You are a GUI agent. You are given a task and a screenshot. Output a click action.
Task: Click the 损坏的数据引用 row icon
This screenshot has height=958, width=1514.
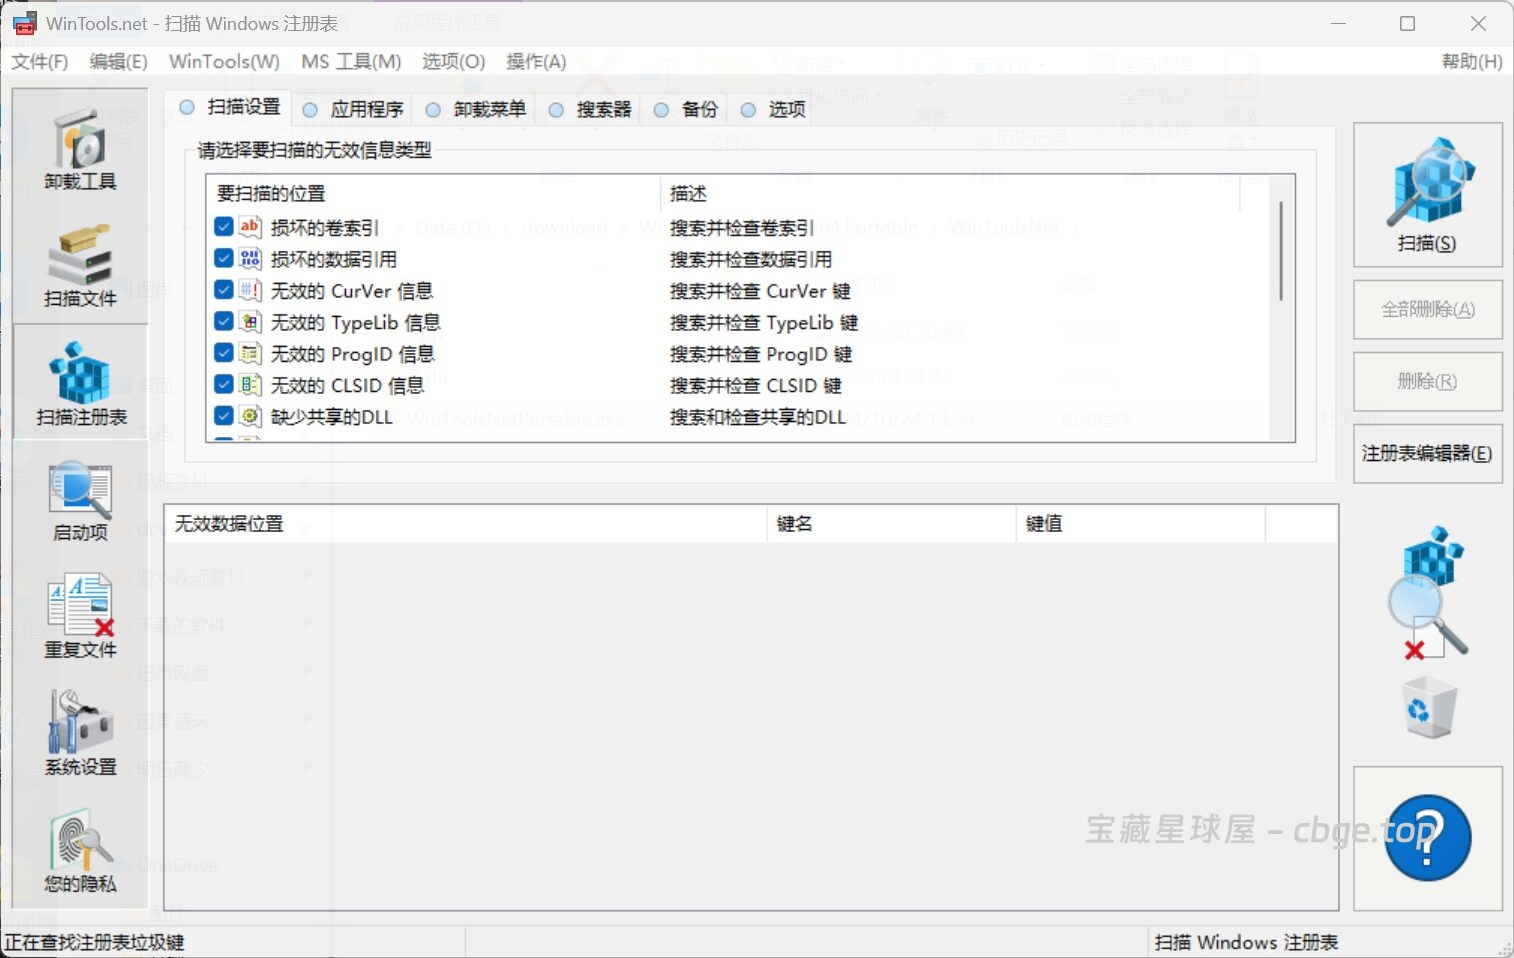click(250, 259)
